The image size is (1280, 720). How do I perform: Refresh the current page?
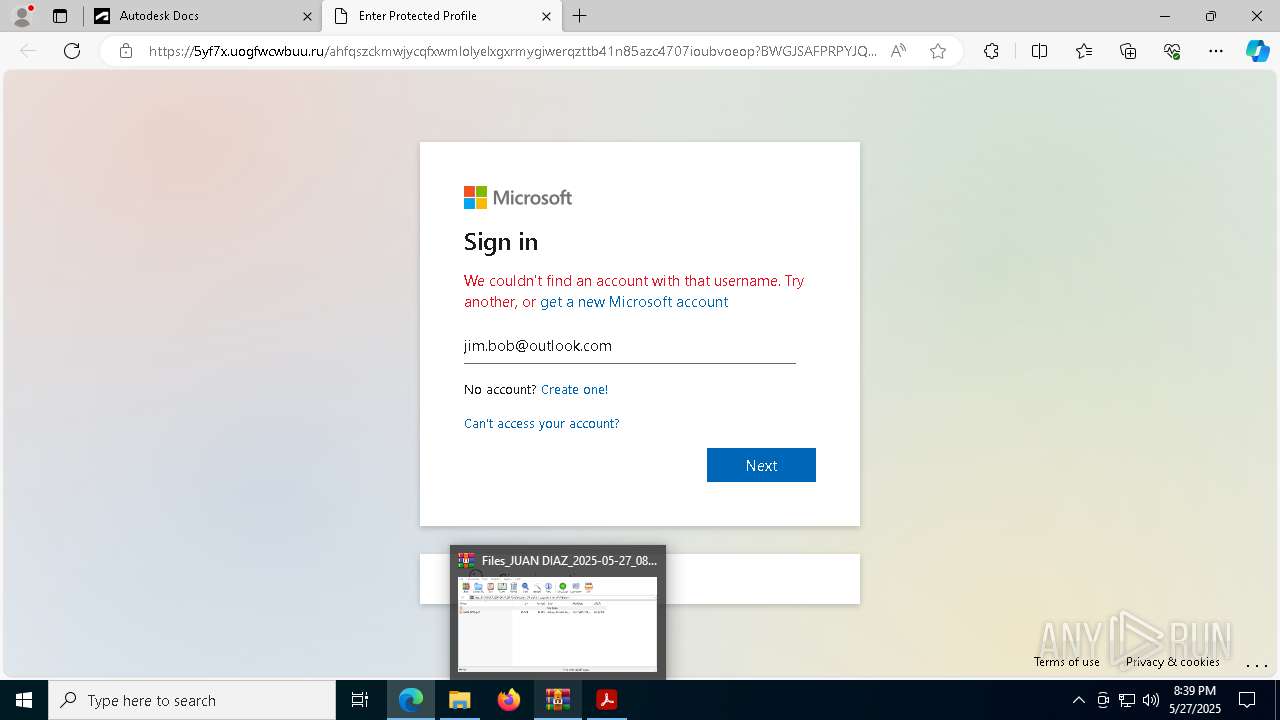coord(72,51)
